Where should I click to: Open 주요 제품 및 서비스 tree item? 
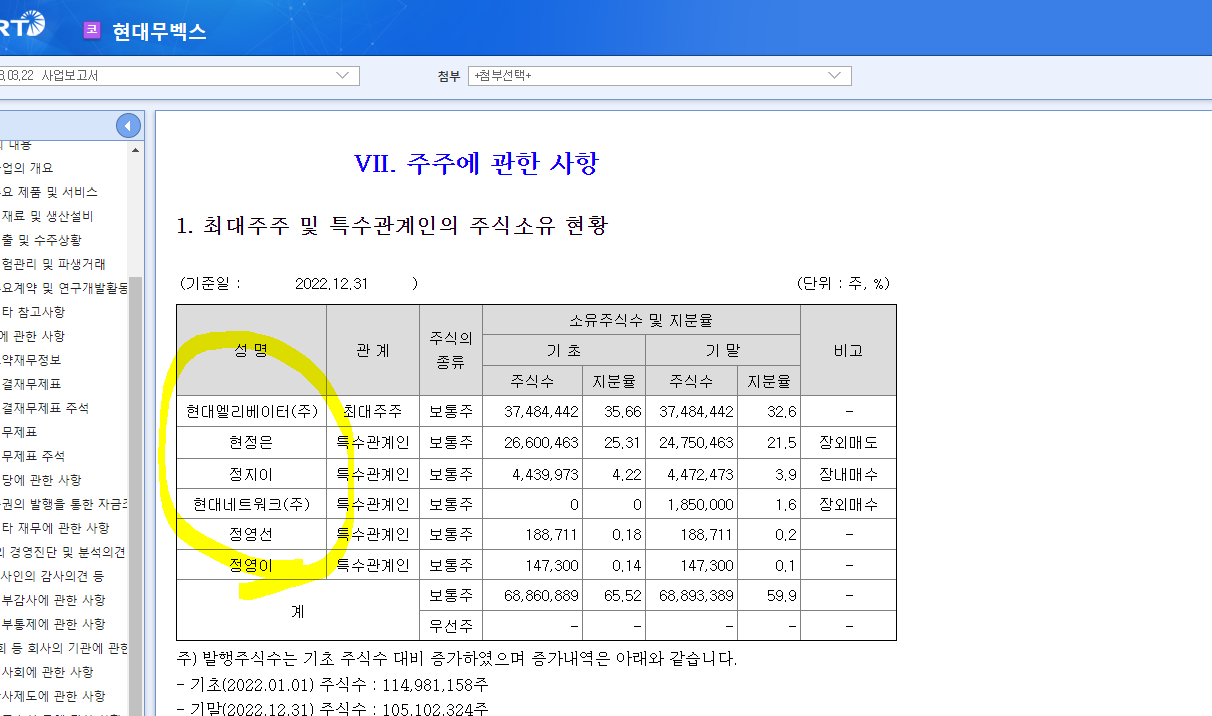[x=49, y=192]
